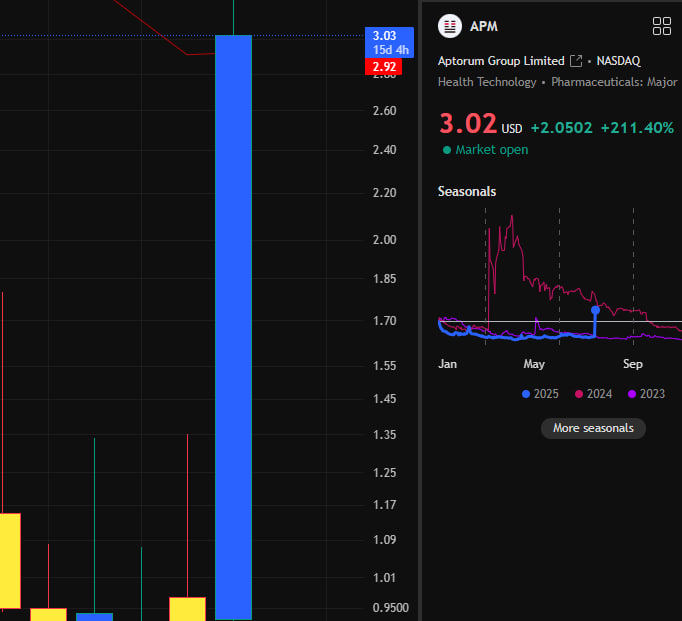This screenshot has height=621, width=682.
Task: Click the Sep label on seasonals axis
Action: 633,364
